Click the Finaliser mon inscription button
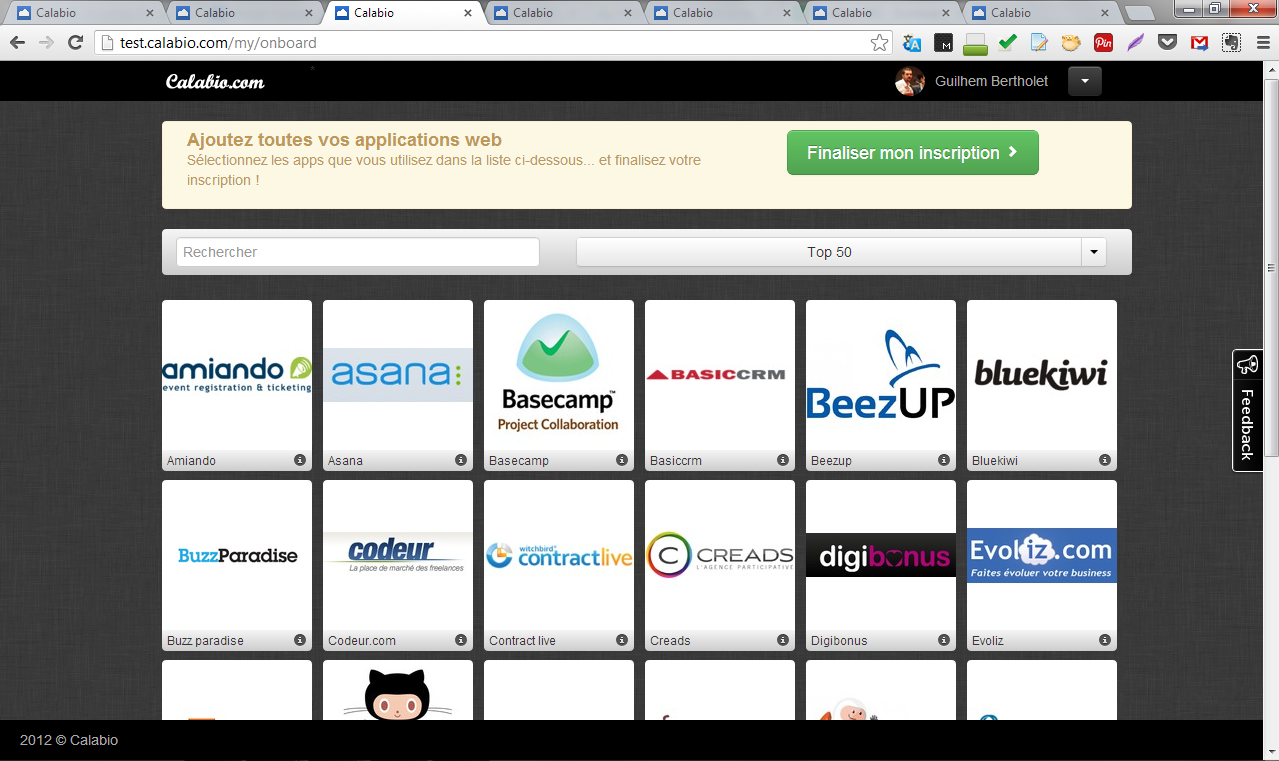 (912, 153)
